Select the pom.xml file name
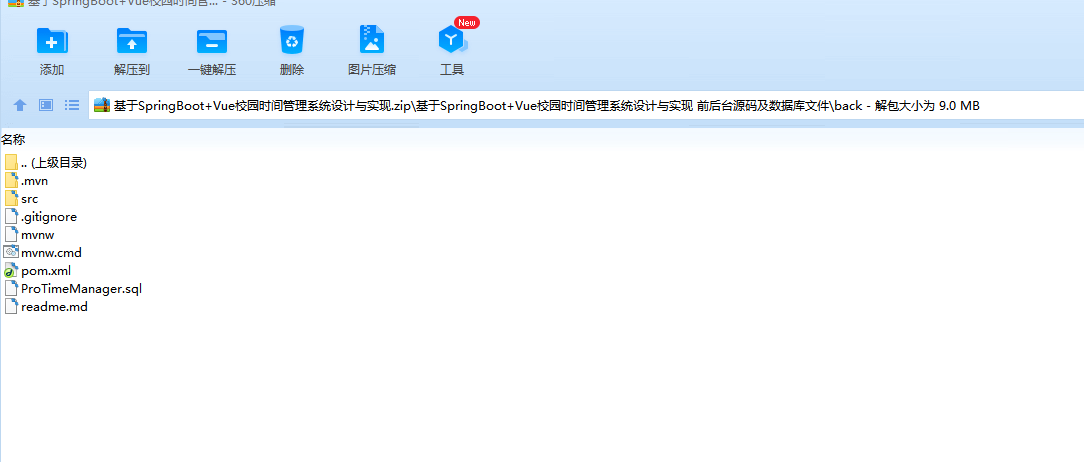The image size is (1084, 462). [46, 271]
